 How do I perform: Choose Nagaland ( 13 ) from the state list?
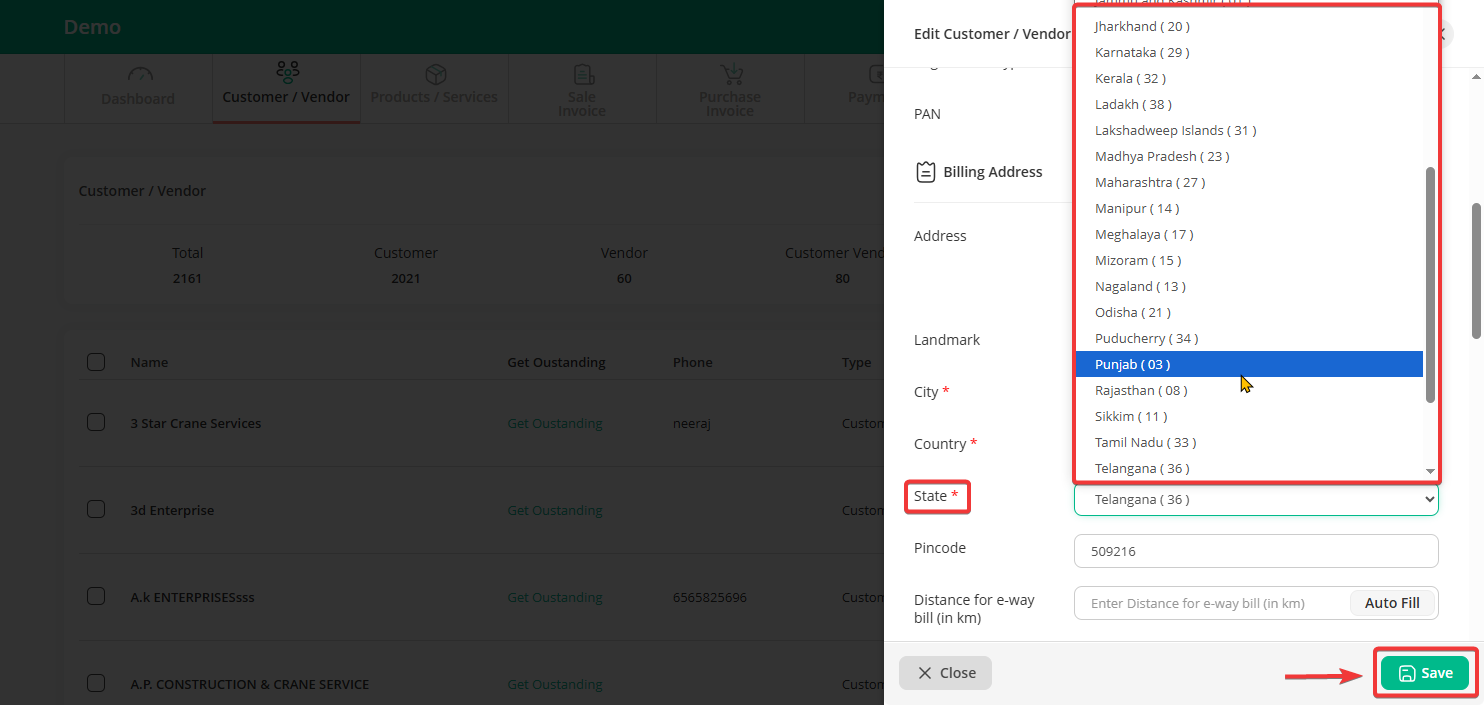(x=1249, y=286)
